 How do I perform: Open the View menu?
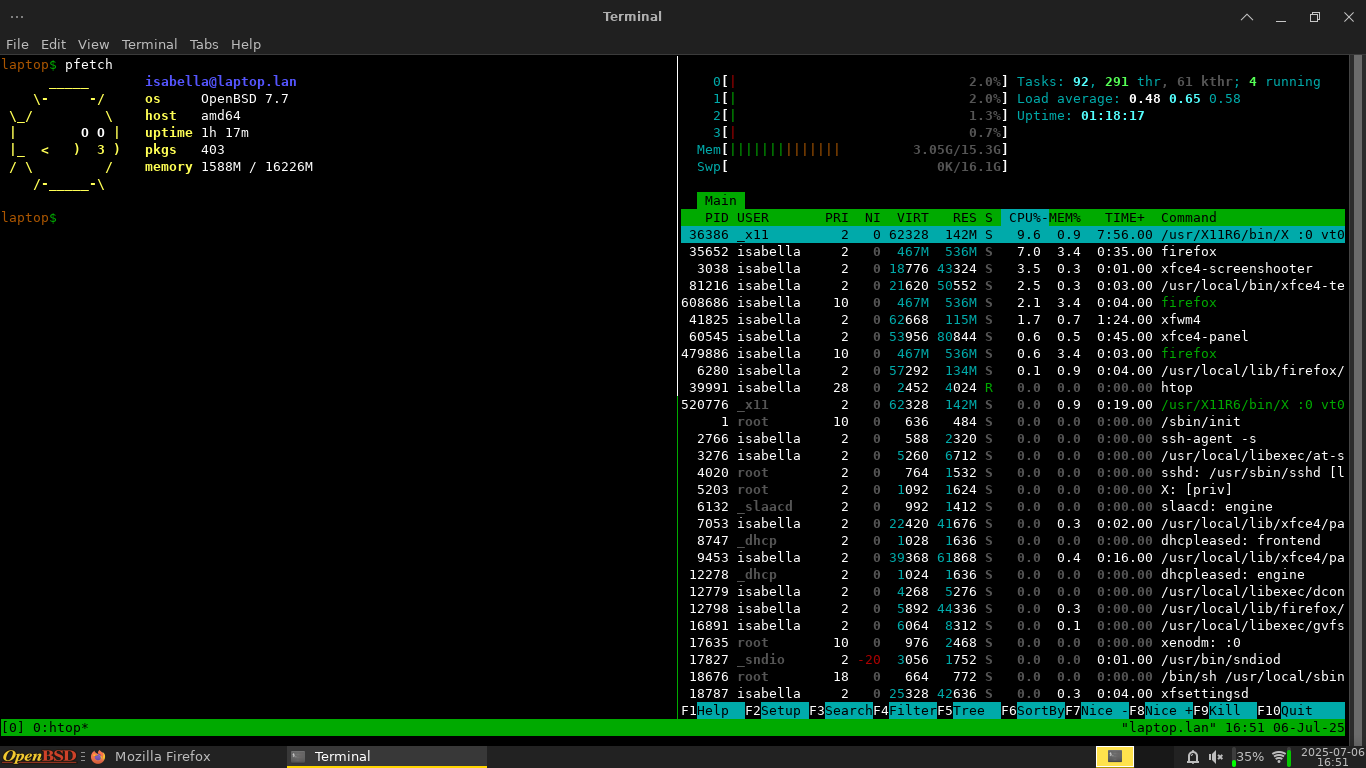coord(93,44)
